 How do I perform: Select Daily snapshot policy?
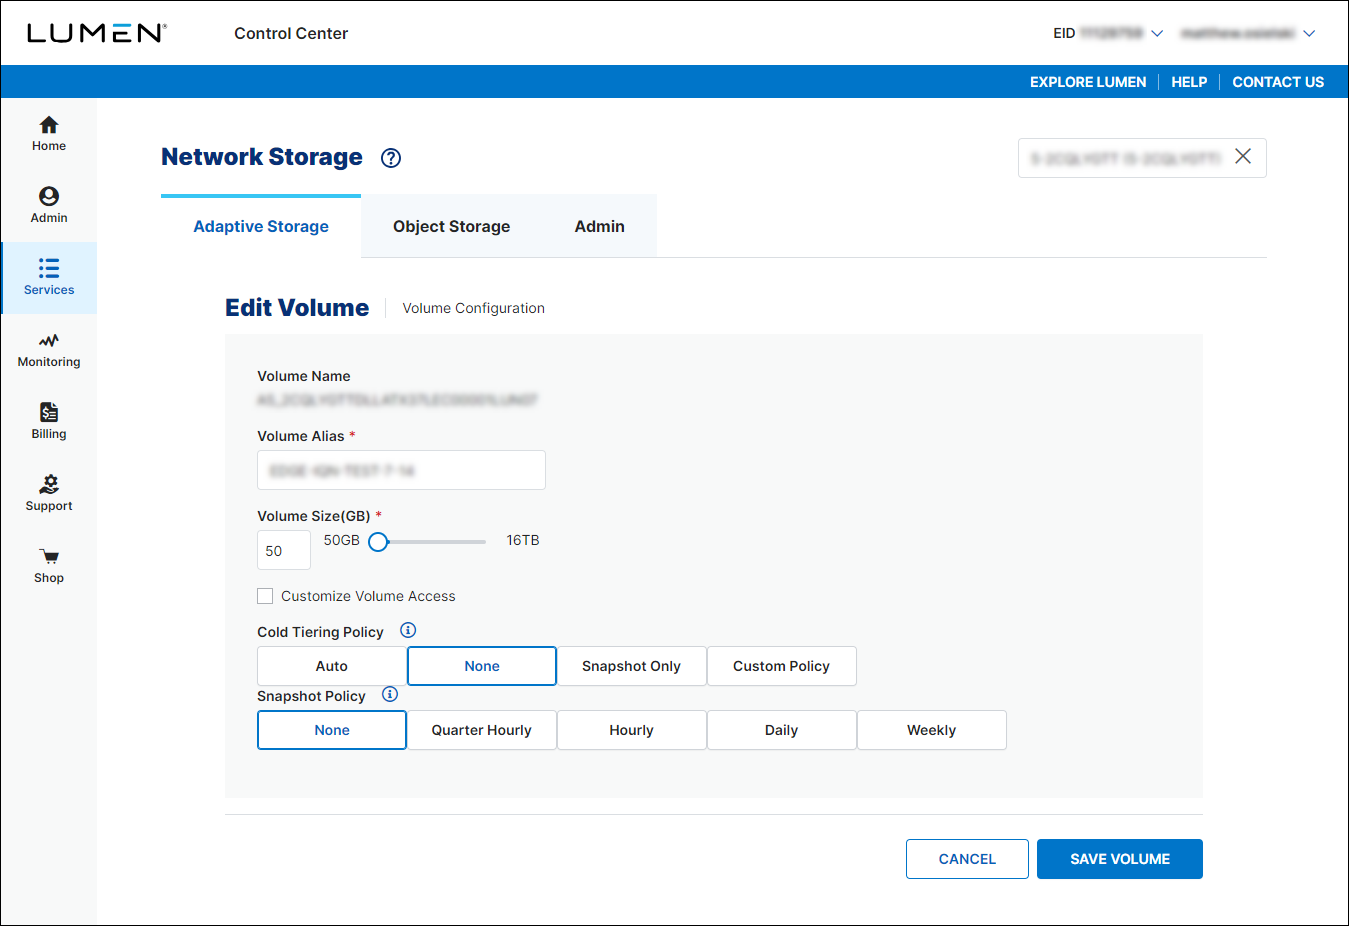click(x=782, y=730)
